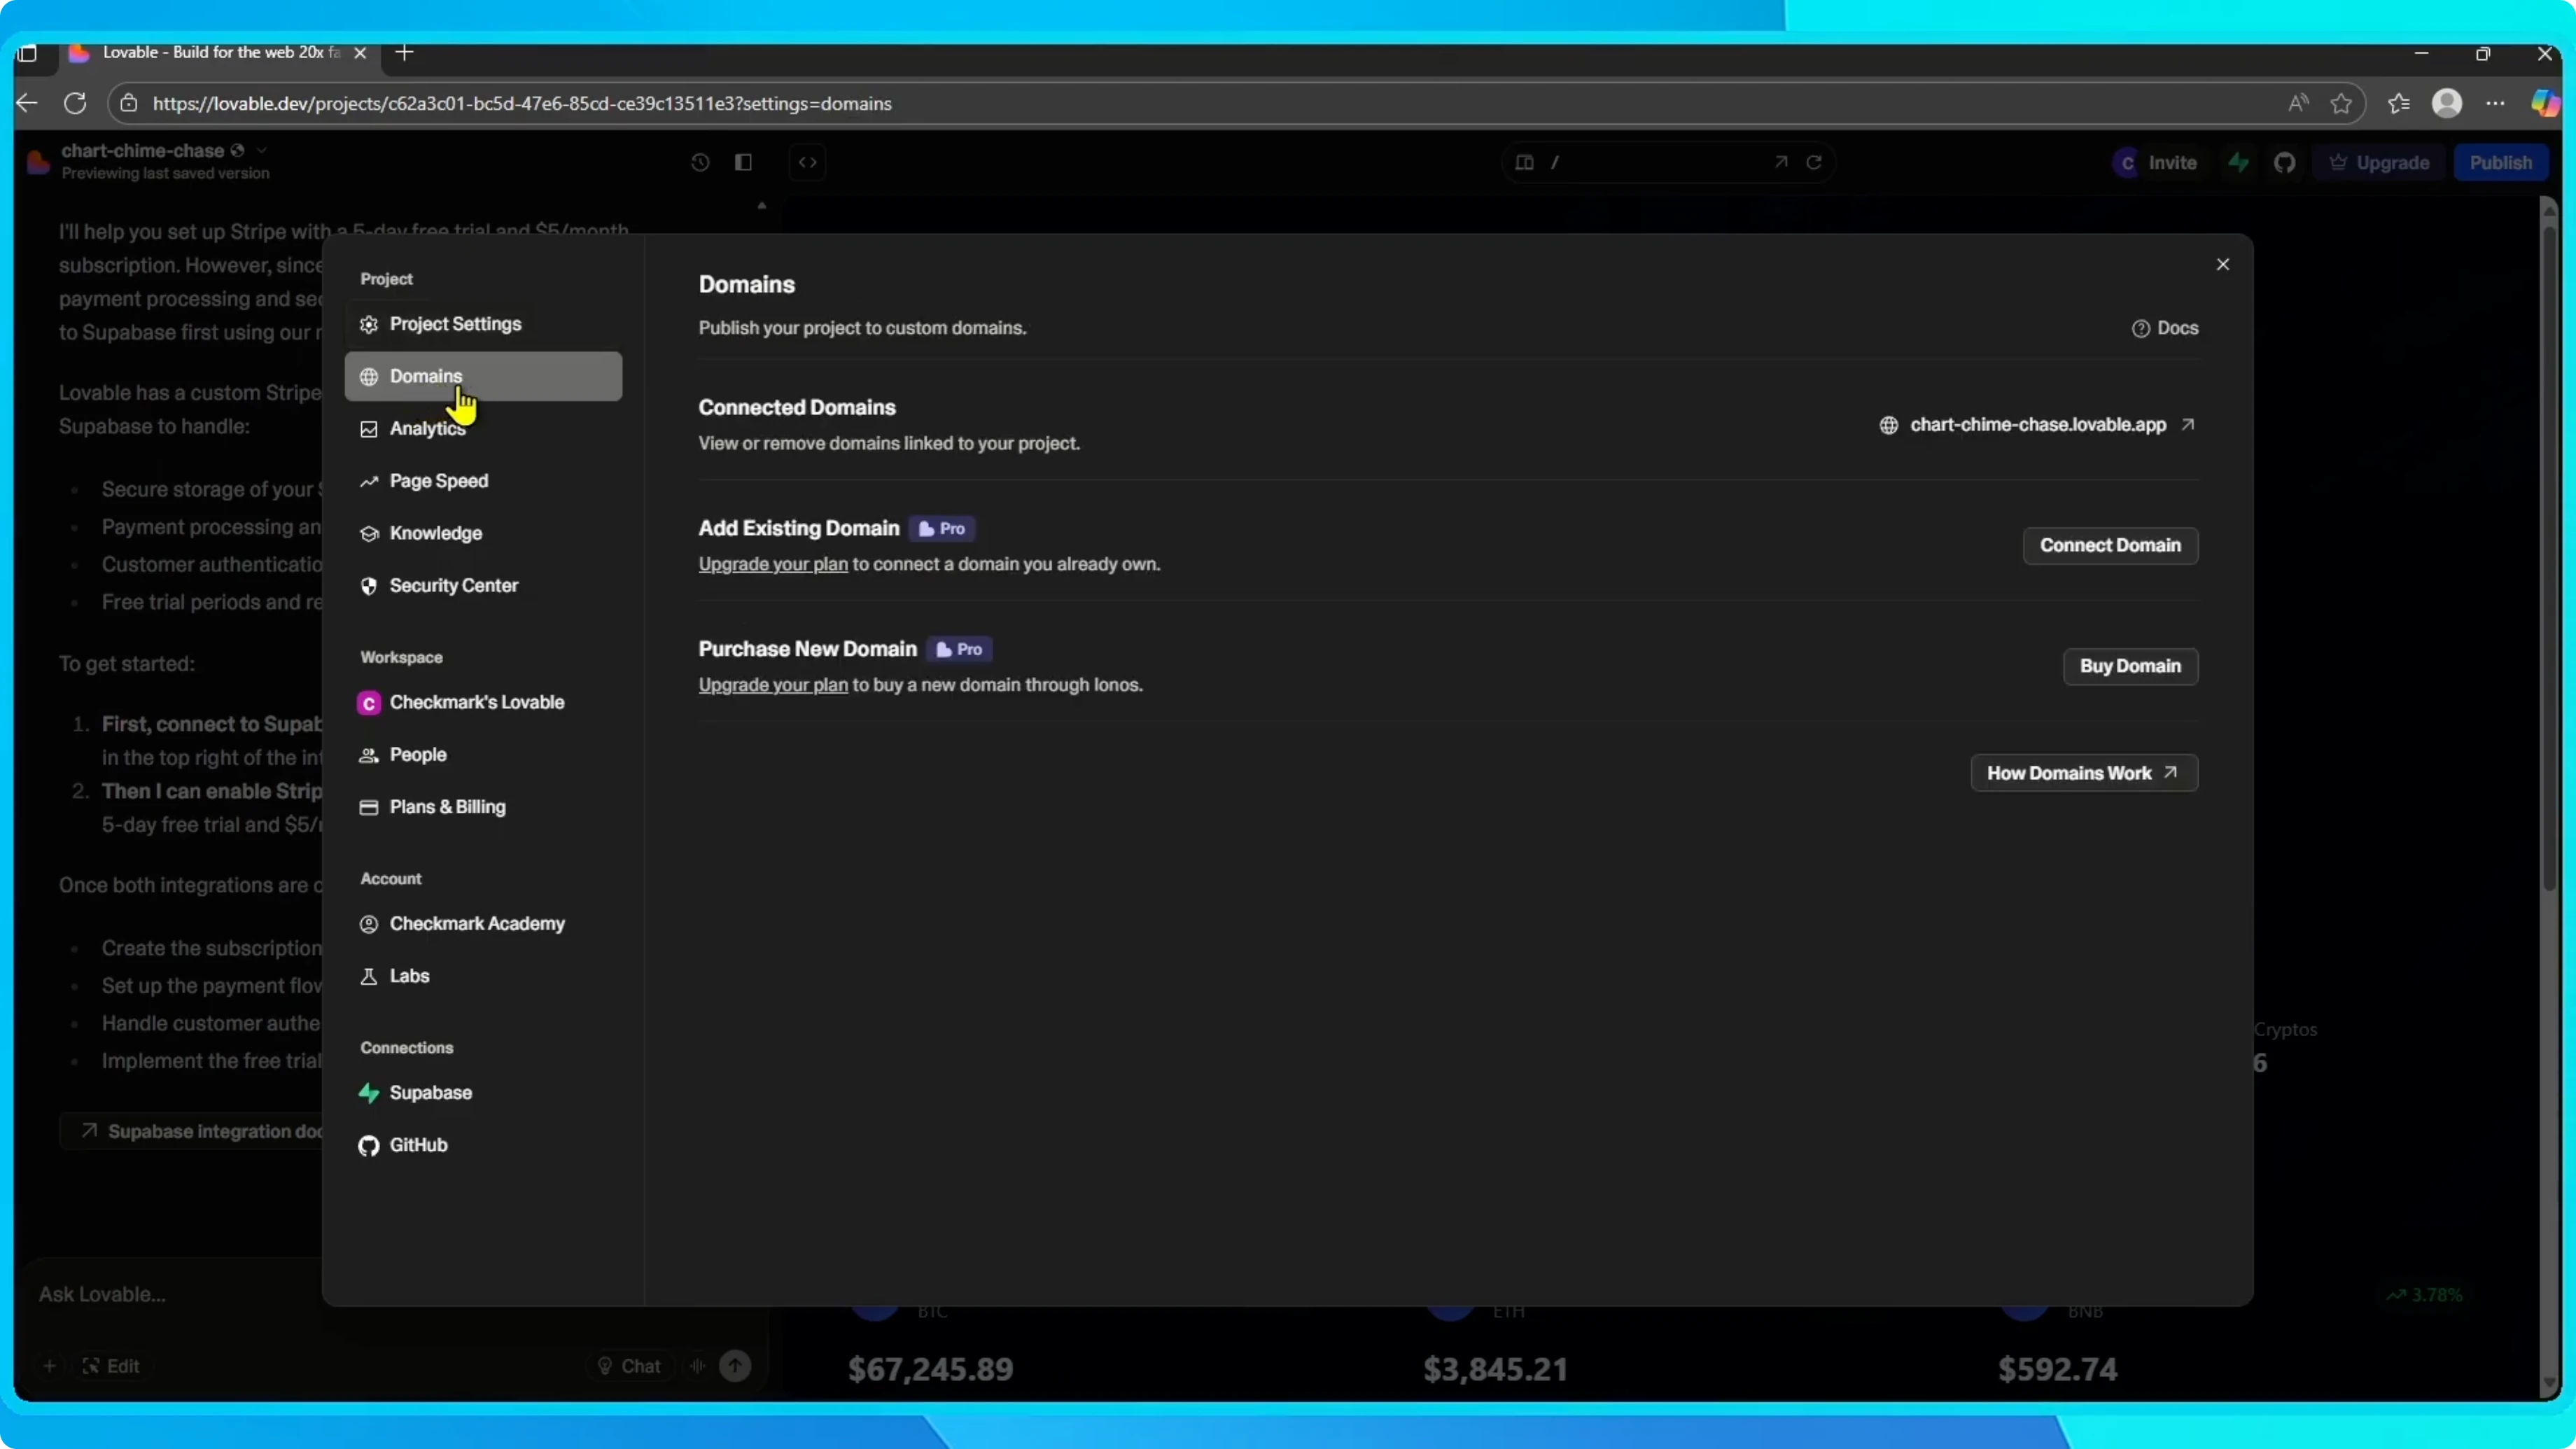Image resolution: width=2576 pixels, height=1449 pixels.
Task: Close the settings dialog
Action: click(x=2222, y=264)
